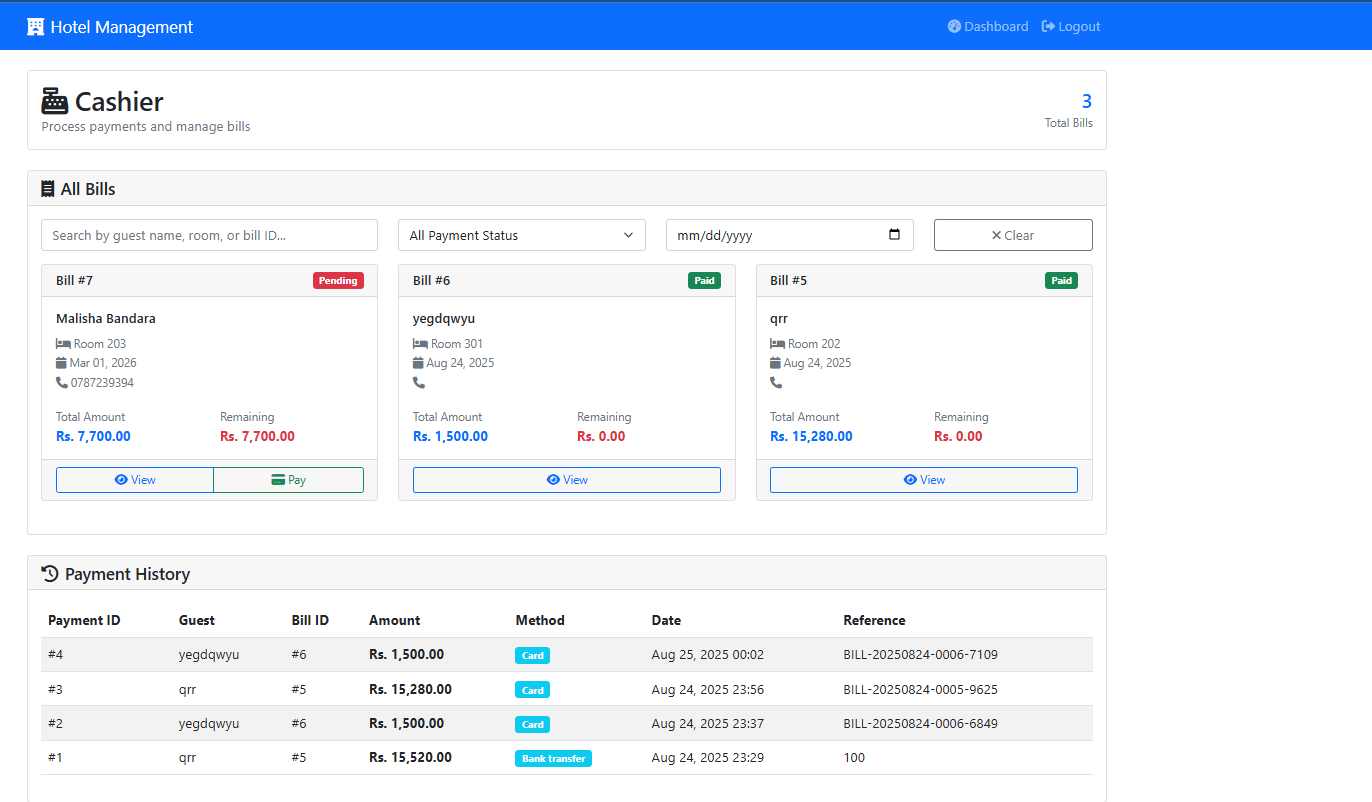This screenshot has width=1372, height=802.
Task: Click the calendar icon next to Aug 24, 2025 on Bill #6
Action: 420,362
